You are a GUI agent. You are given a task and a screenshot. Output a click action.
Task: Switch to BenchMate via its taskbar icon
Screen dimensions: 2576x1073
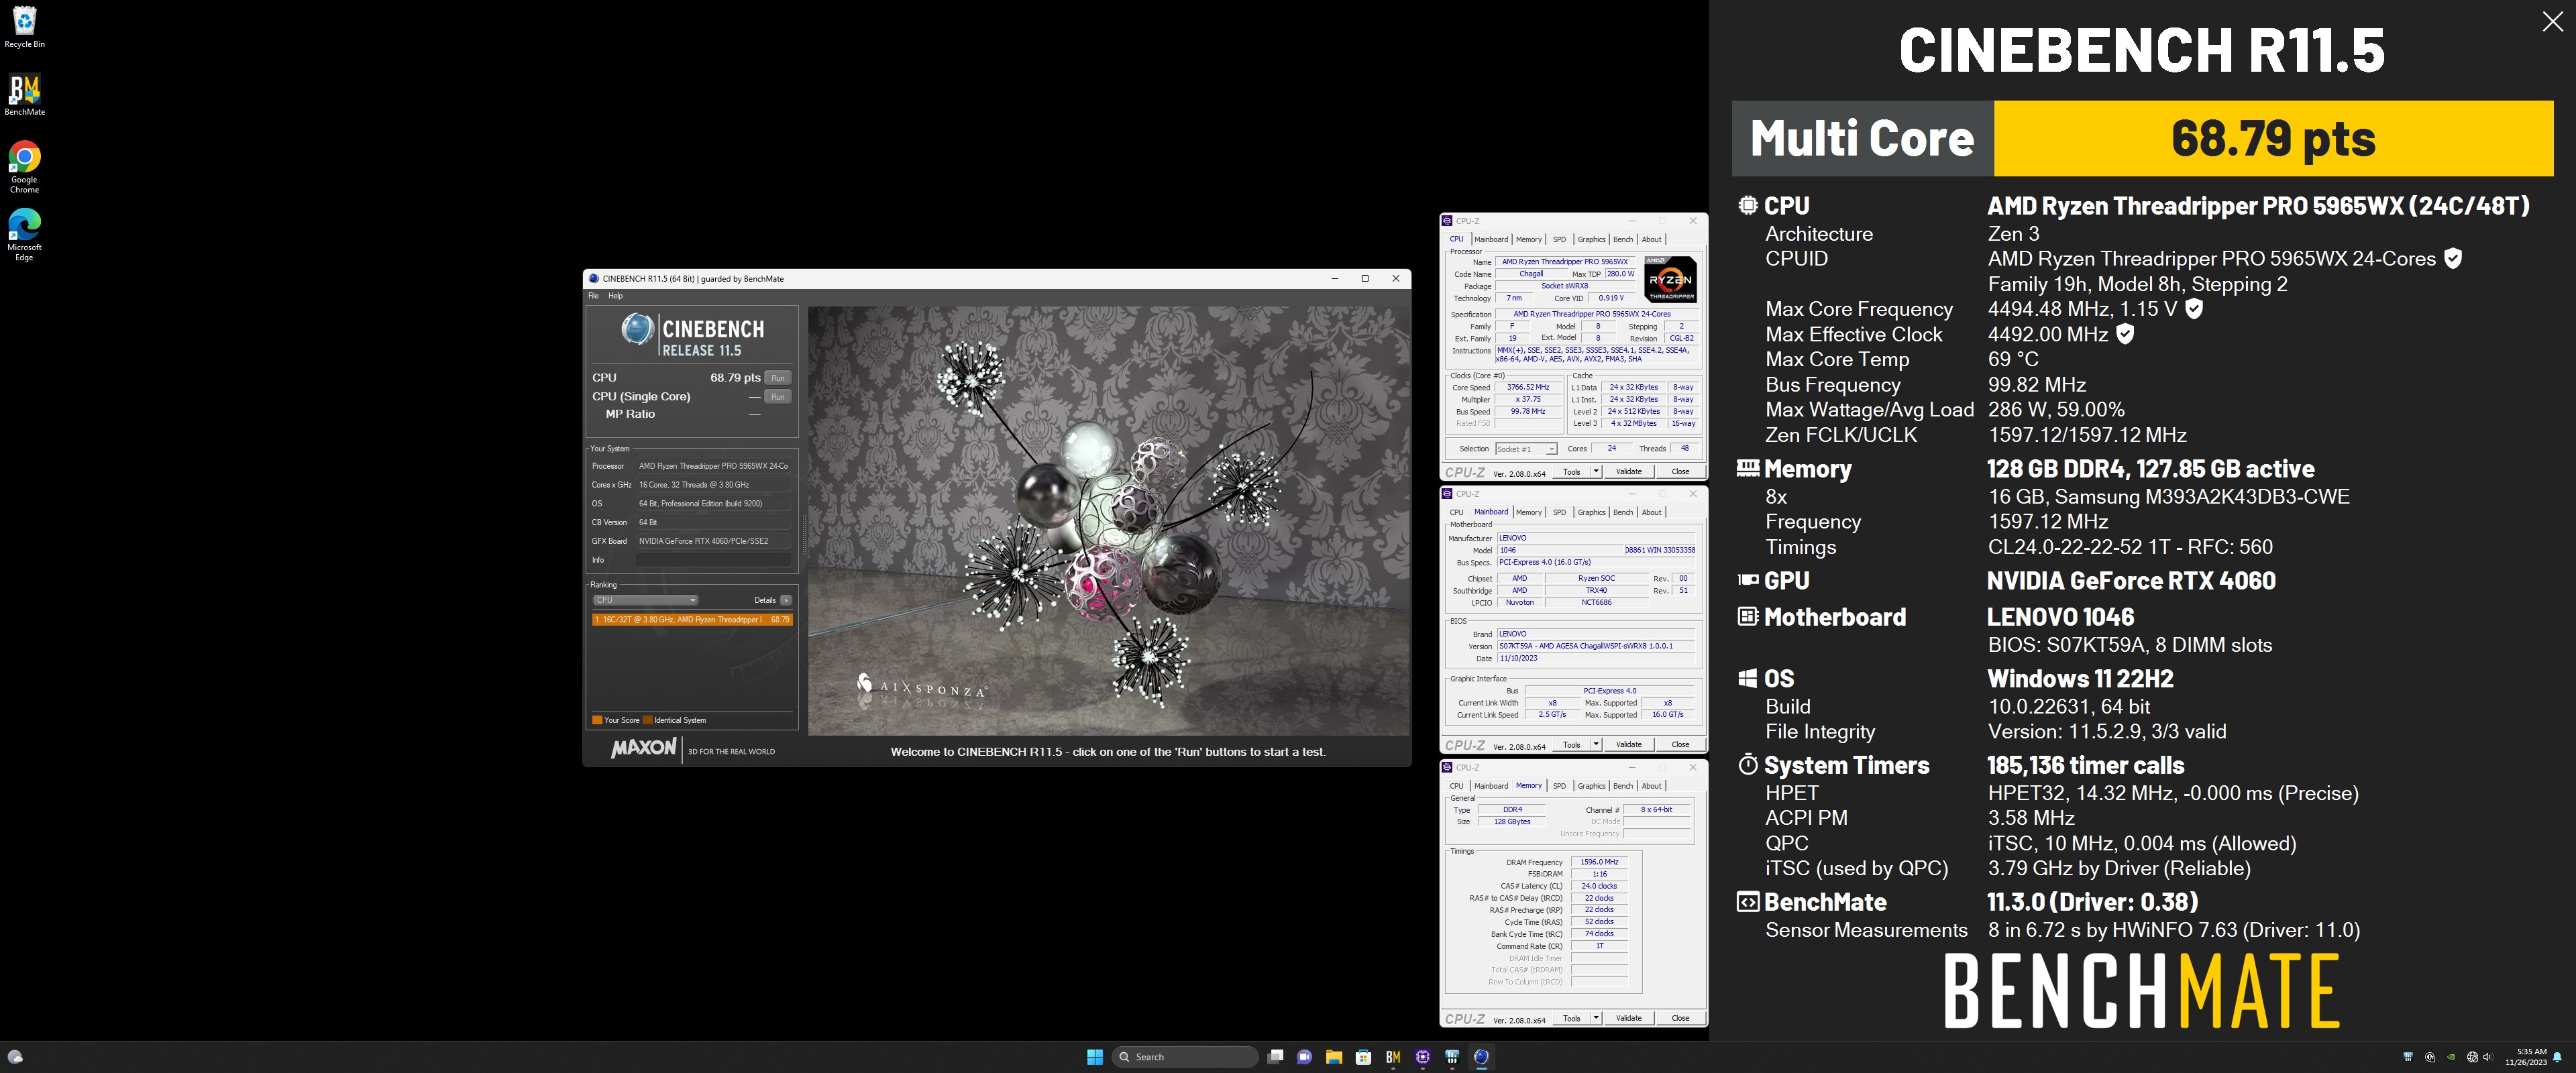[1393, 1057]
